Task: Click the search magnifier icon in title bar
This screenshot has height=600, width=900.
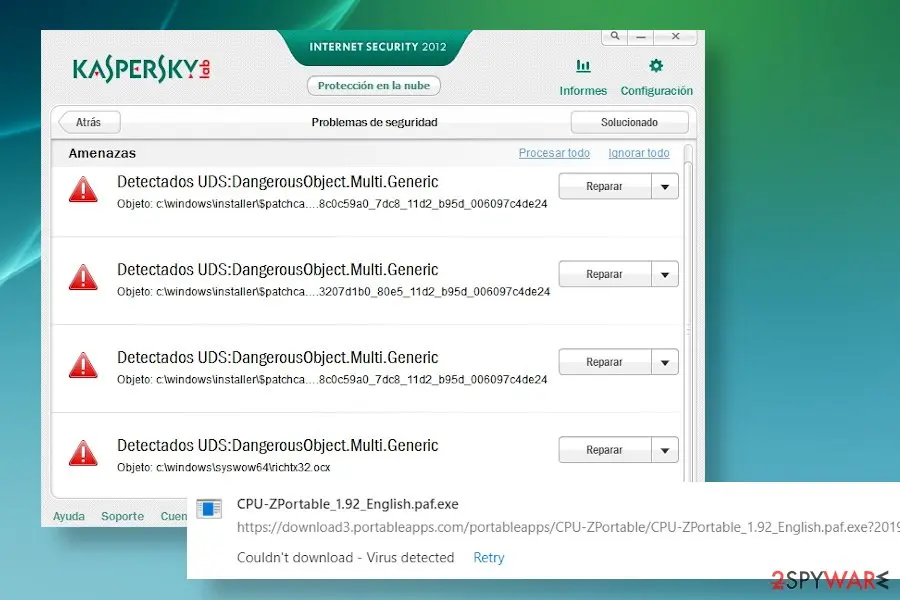Action: [615, 36]
